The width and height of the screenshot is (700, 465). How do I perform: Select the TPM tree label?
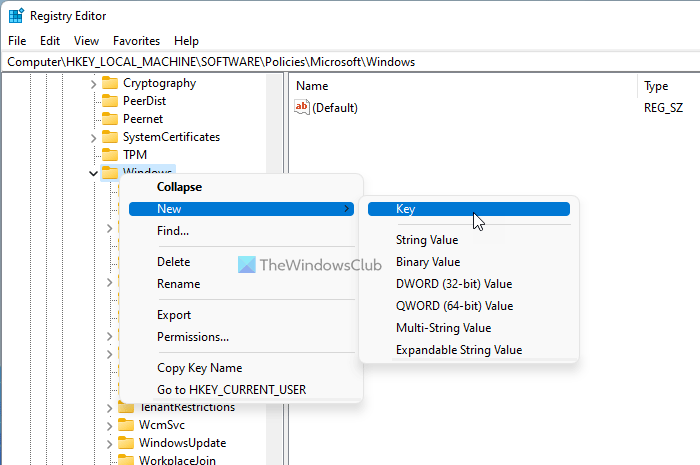[x=135, y=154]
